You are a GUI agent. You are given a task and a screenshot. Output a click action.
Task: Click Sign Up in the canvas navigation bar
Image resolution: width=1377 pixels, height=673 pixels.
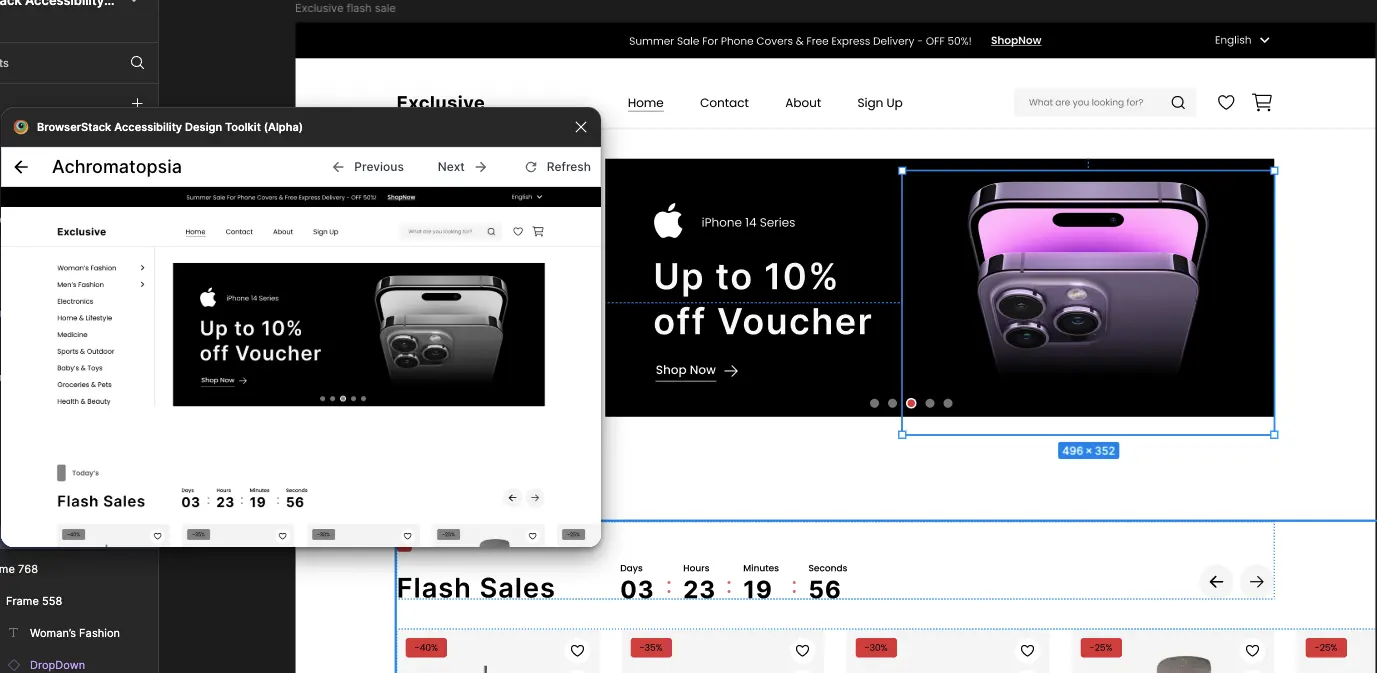(x=880, y=103)
